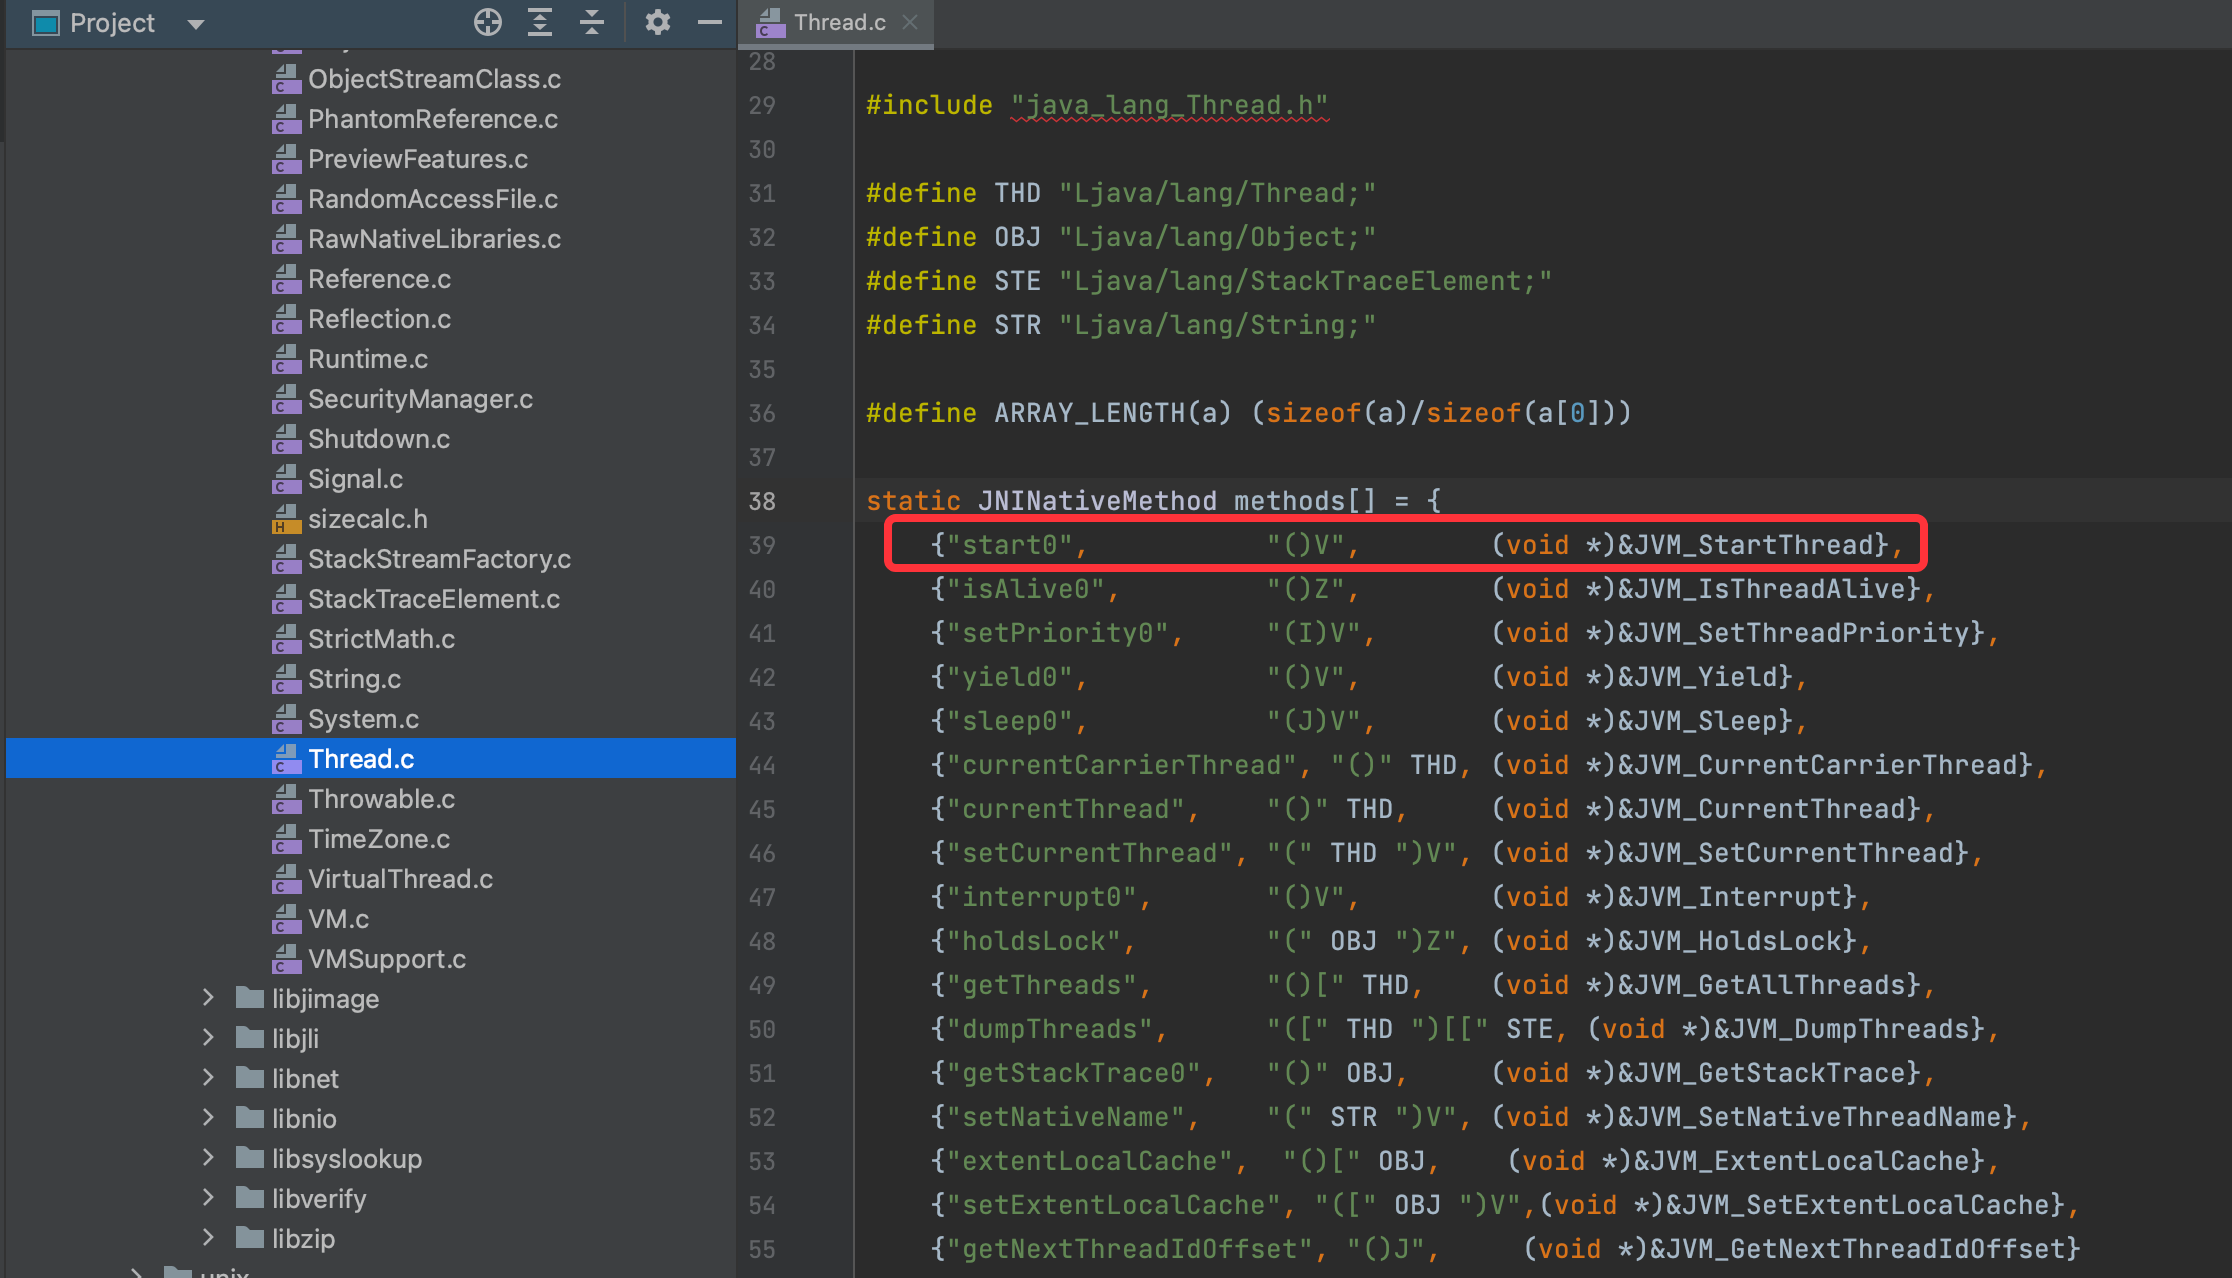This screenshot has height=1278, width=2232.
Task: Open the Project panel settings gear
Action: point(657,22)
